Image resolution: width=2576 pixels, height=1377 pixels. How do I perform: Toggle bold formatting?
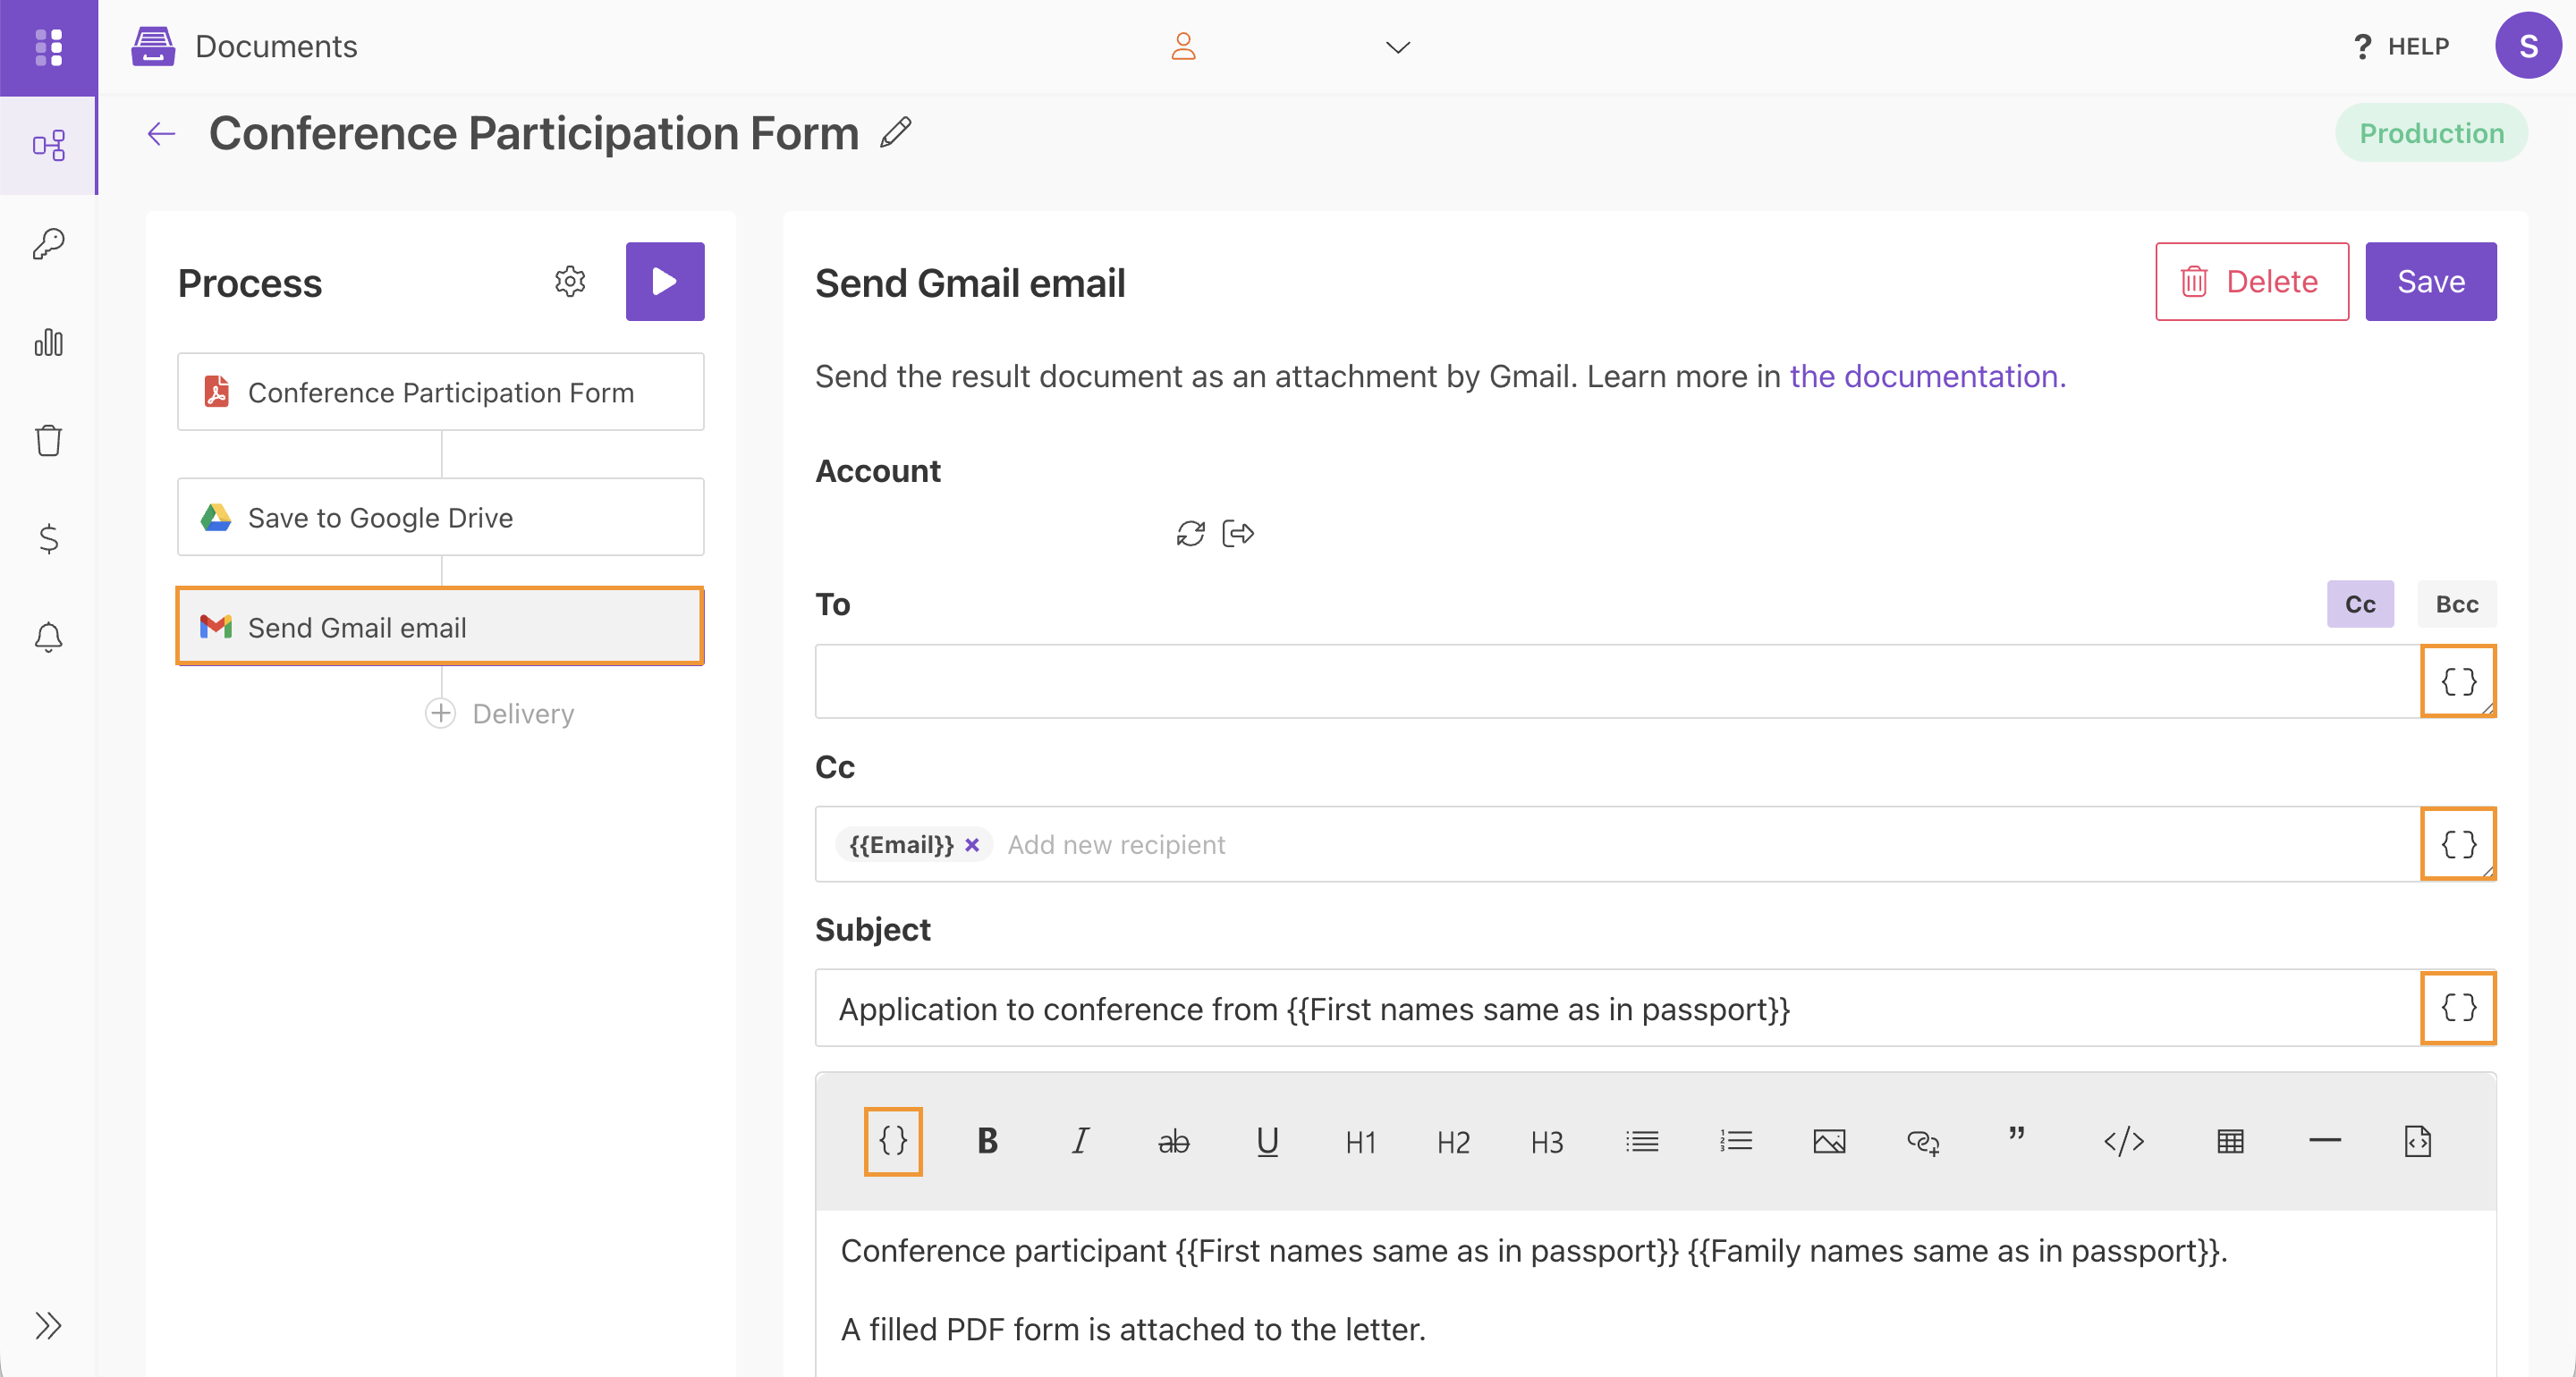(x=987, y=1141)
